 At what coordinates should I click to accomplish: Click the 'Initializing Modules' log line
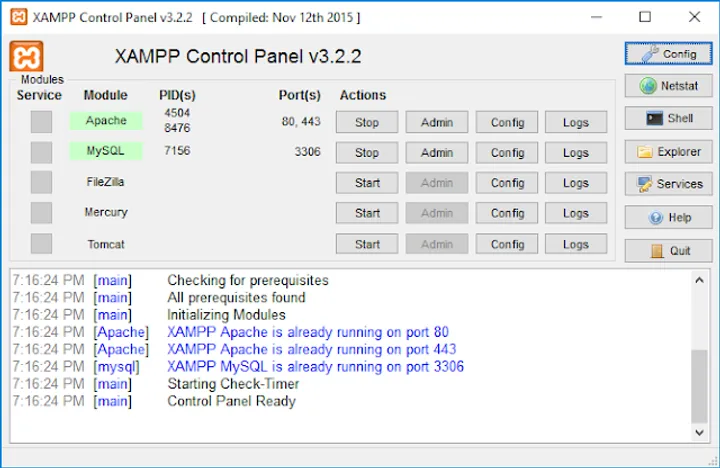click(226, 315)
